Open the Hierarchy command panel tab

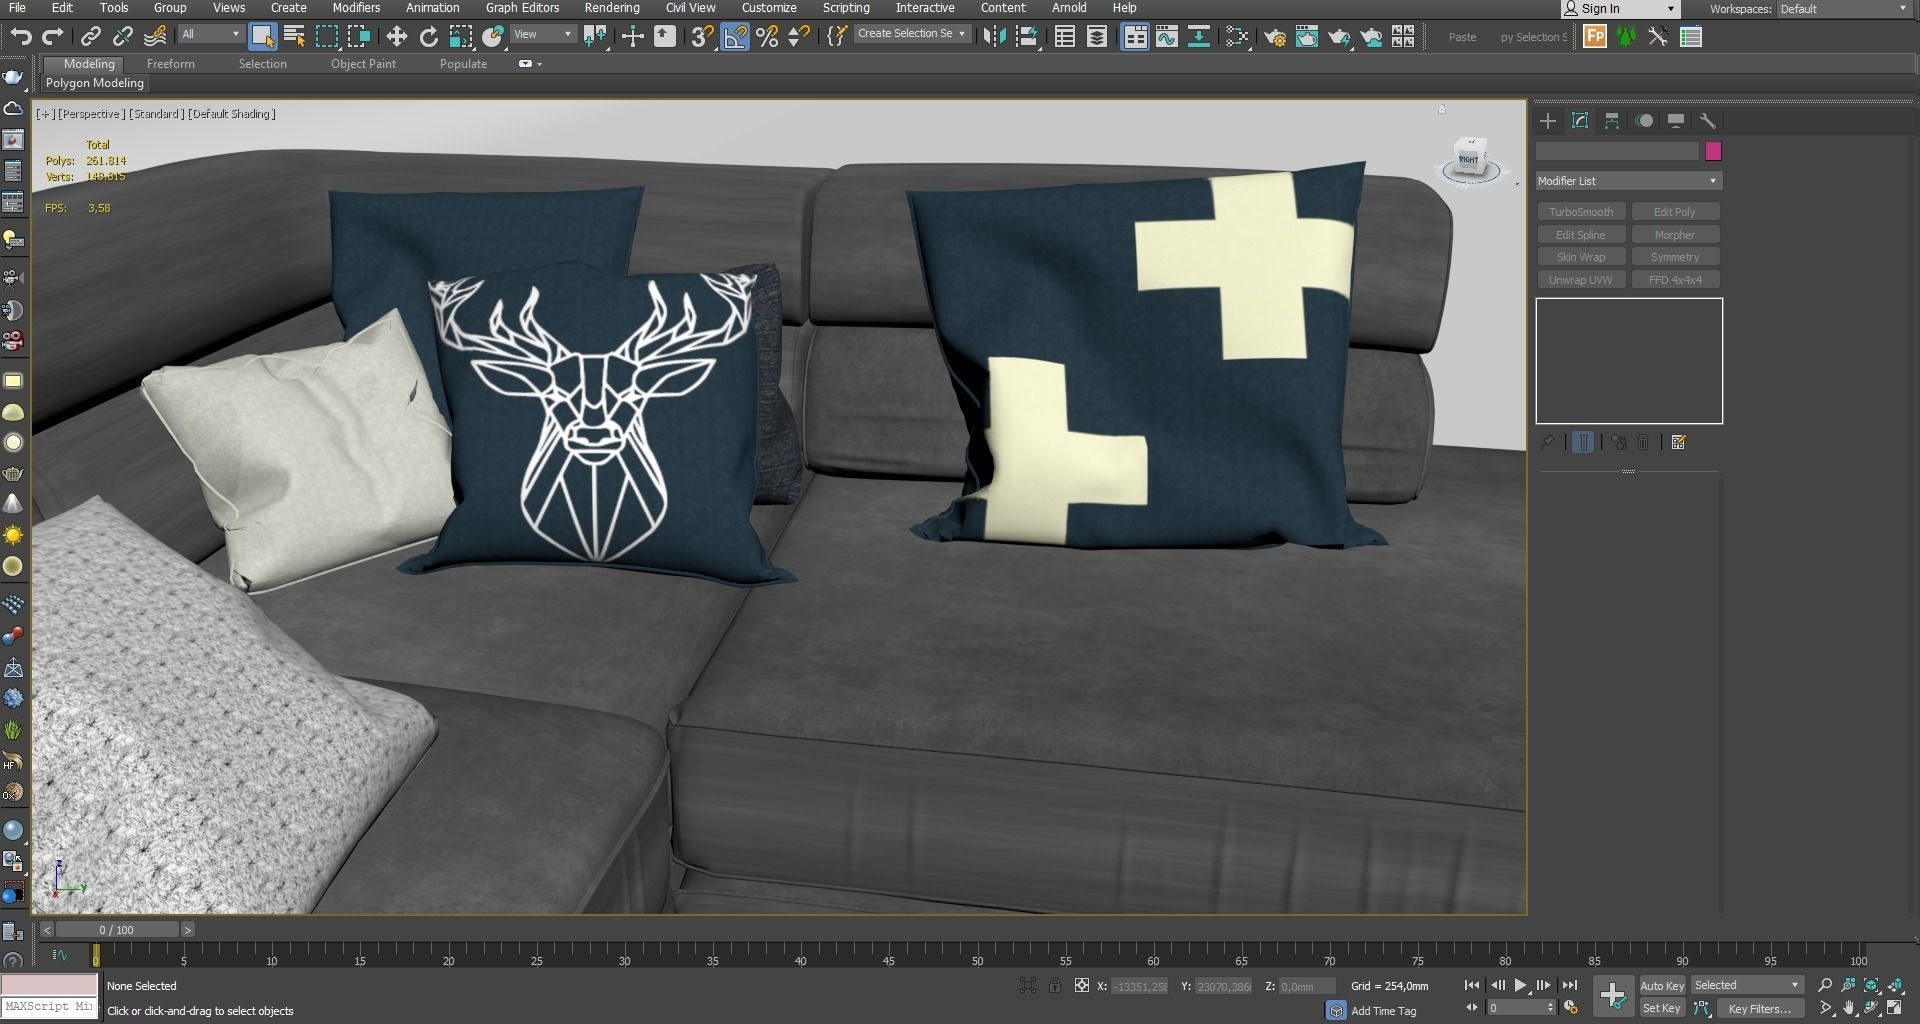1612,121
